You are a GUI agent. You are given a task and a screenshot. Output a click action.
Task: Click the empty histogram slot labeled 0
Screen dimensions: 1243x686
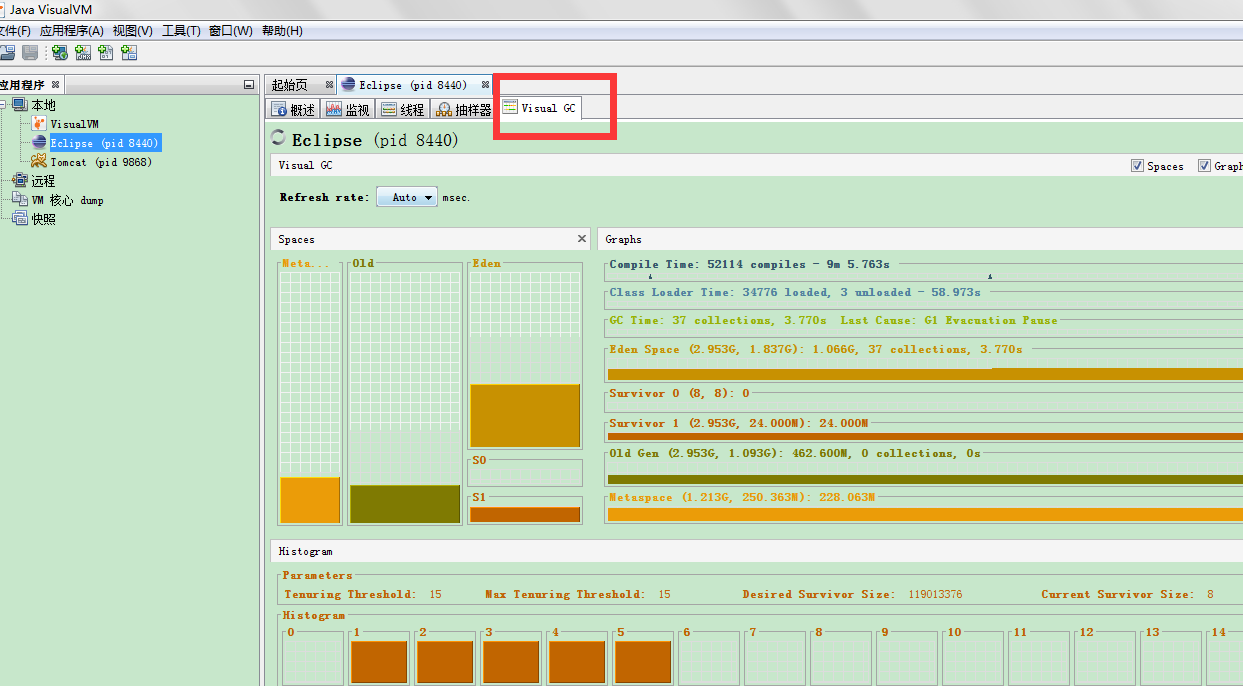click(313, 657)
